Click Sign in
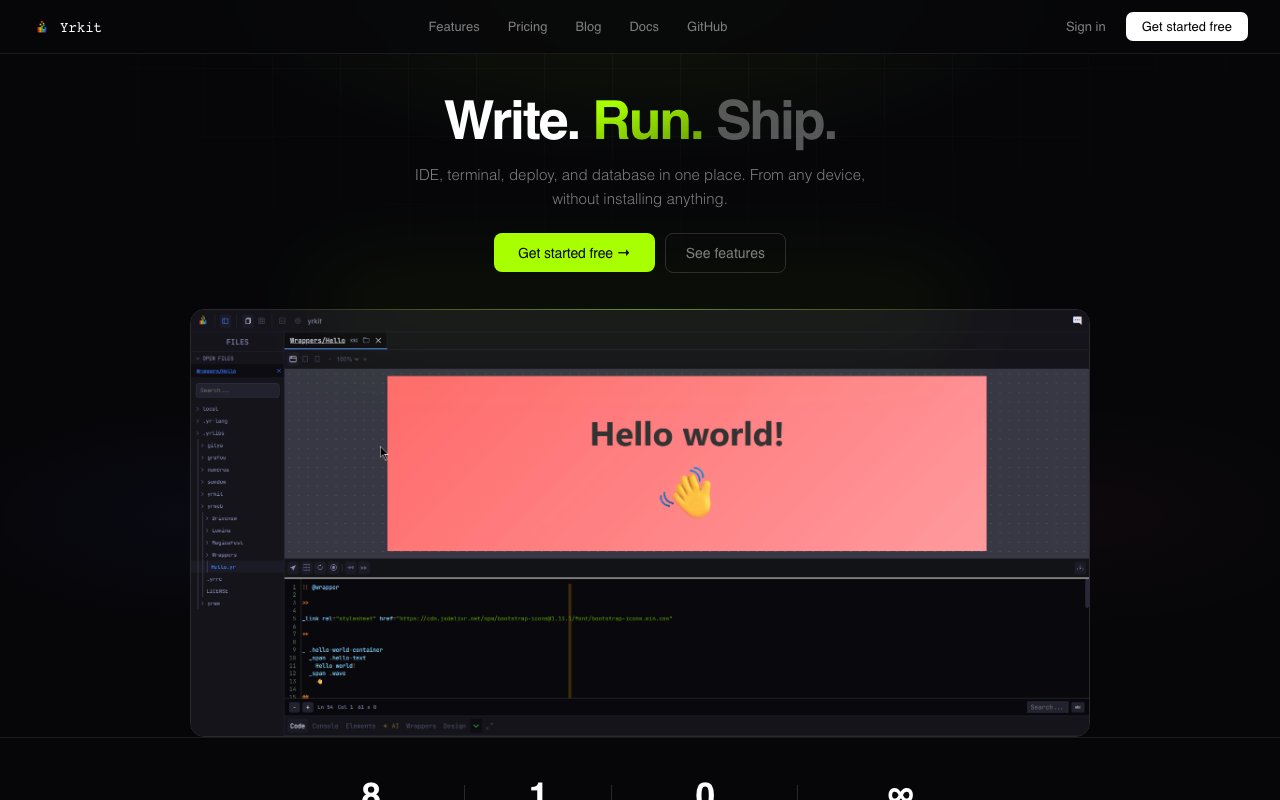 click(x=1085, y=27)
